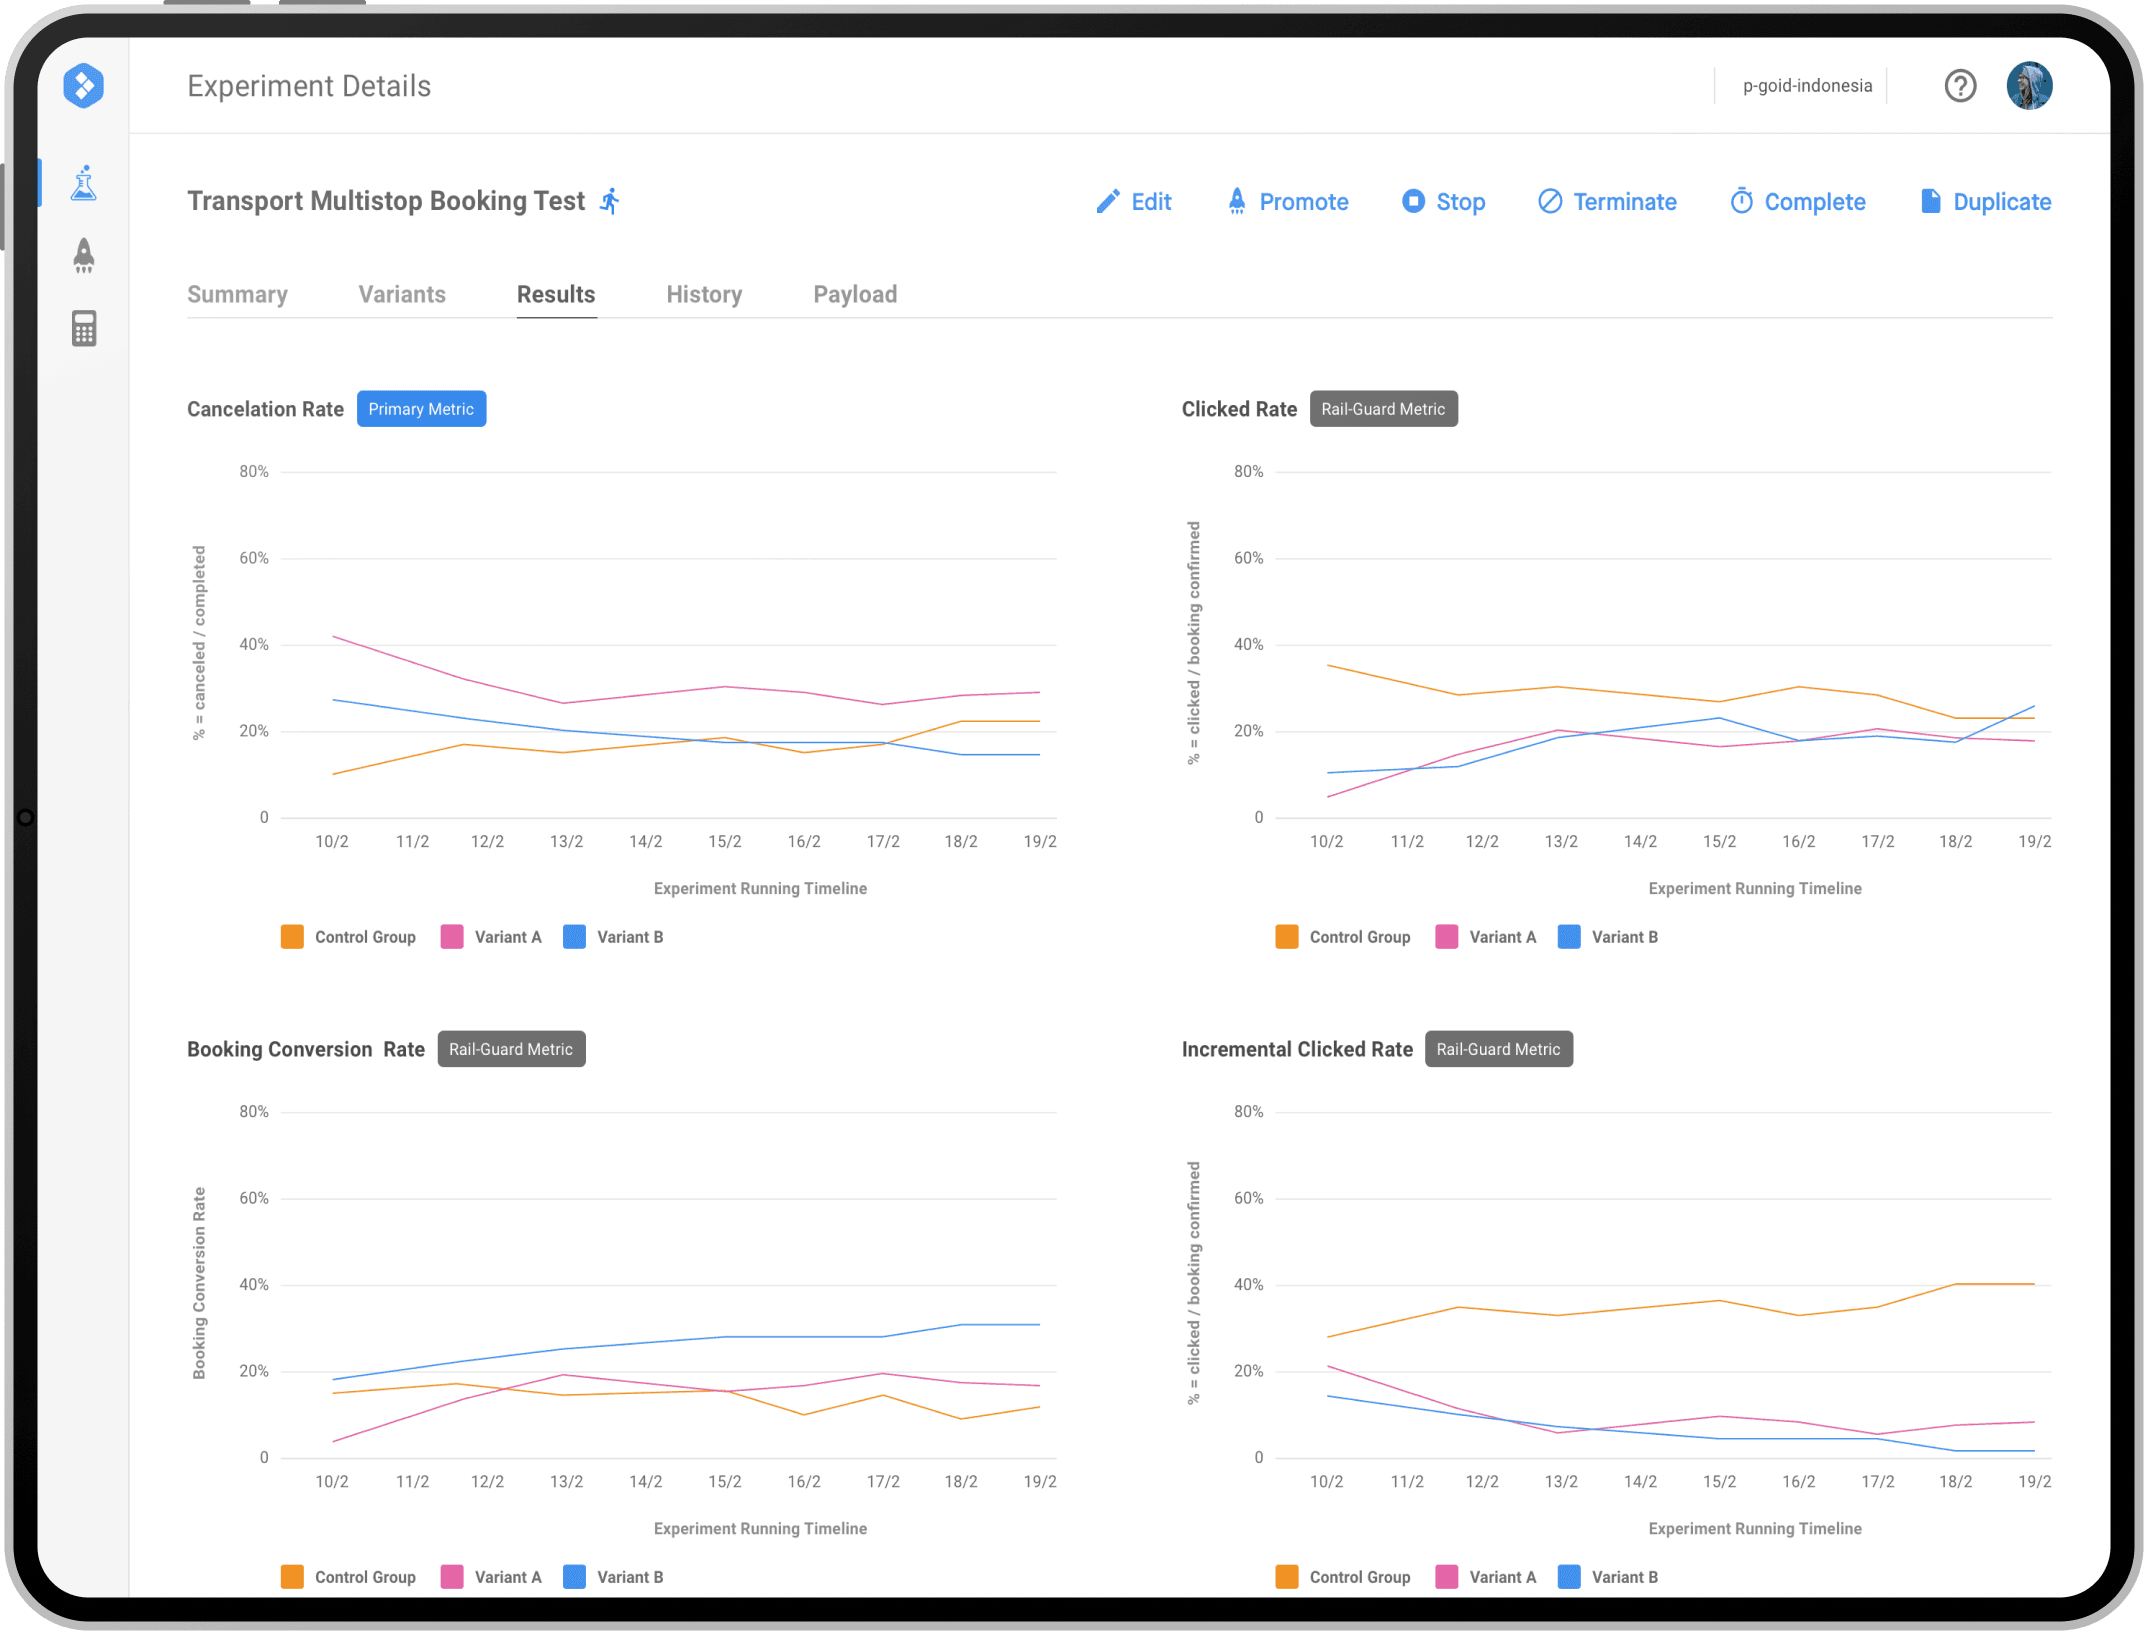This screenshot has height=1631, width=2144.
Task: Select the p-goid-indonesia project selector
Action: click(1807, 86)
